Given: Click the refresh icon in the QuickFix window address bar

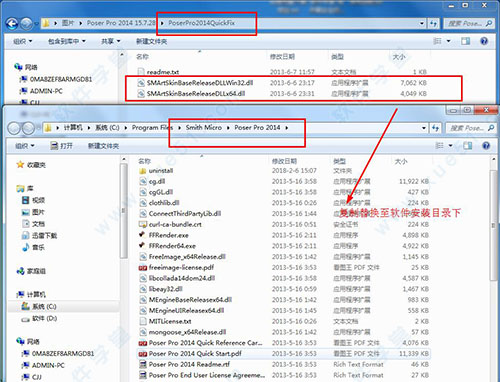Looking at the screenshot, I should pos(433,23).
